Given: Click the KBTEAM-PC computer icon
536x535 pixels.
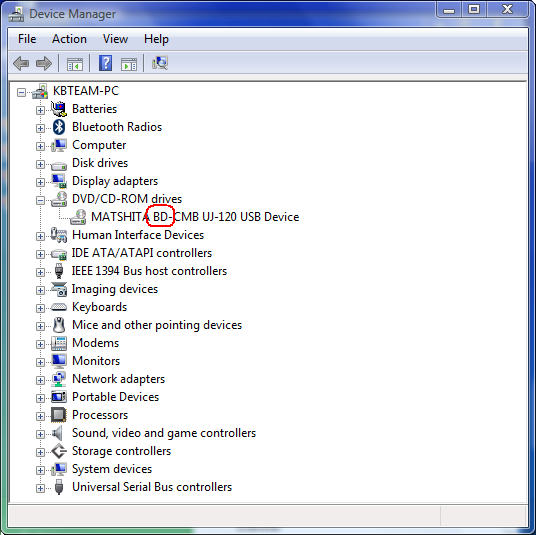Looking at the screenshot, I should (x=40, y=91).
